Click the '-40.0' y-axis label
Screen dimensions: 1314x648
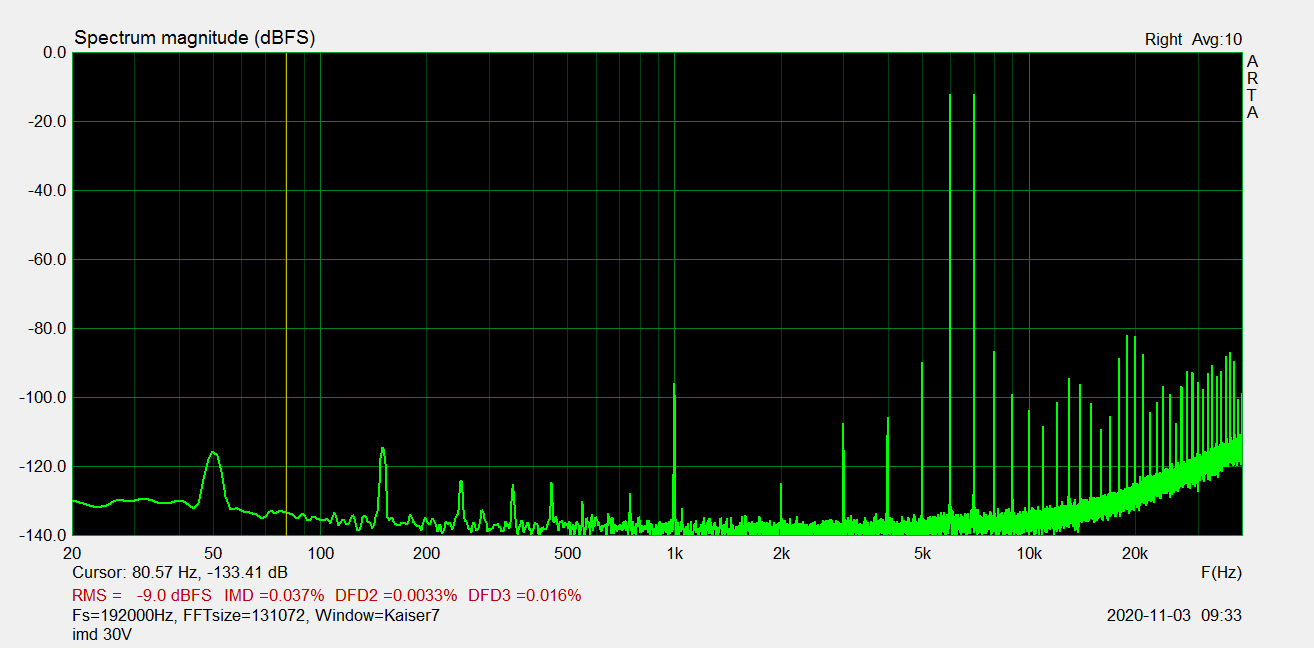tap(48, 191)
